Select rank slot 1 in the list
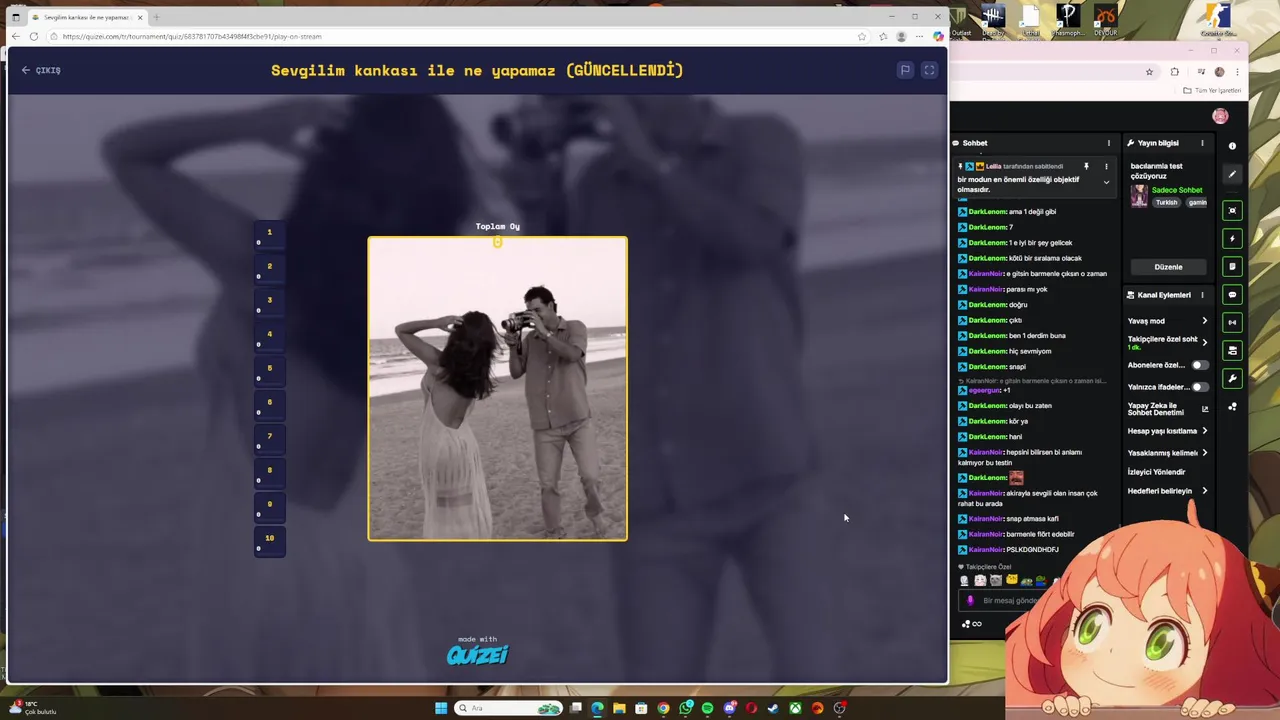This screenshot has height=720, width=1280. [x=269, y=235]
